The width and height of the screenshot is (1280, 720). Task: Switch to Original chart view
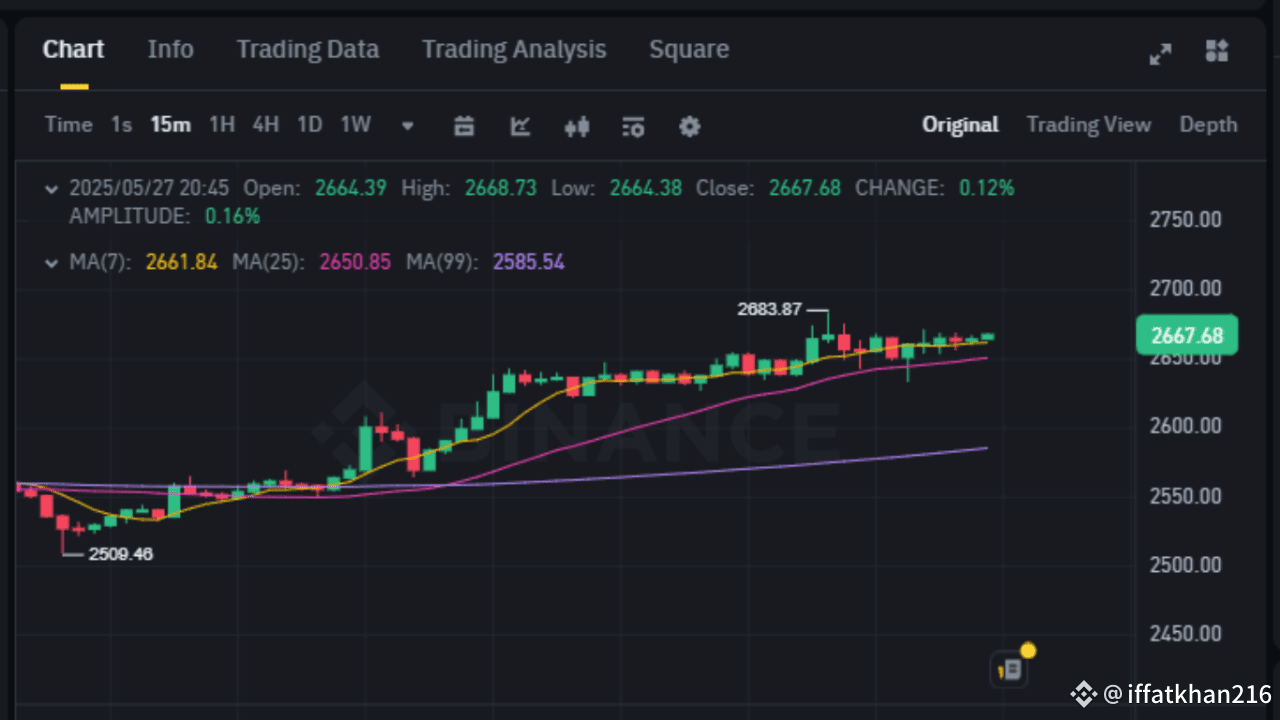(960, 125)
